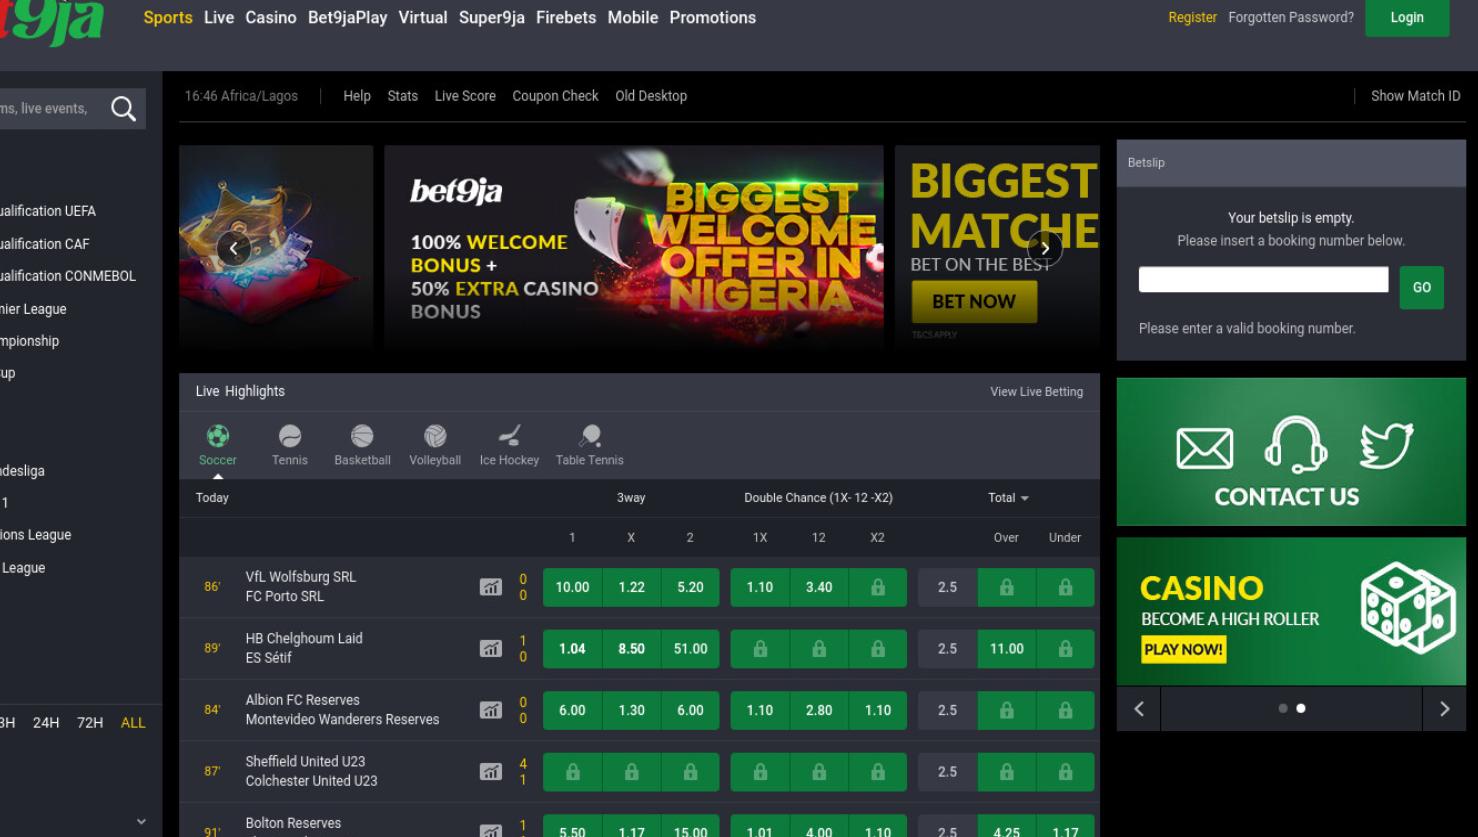Click the search input field
Image resolution: width=1478 pixels, height=837 pixels.
point(50,108)
